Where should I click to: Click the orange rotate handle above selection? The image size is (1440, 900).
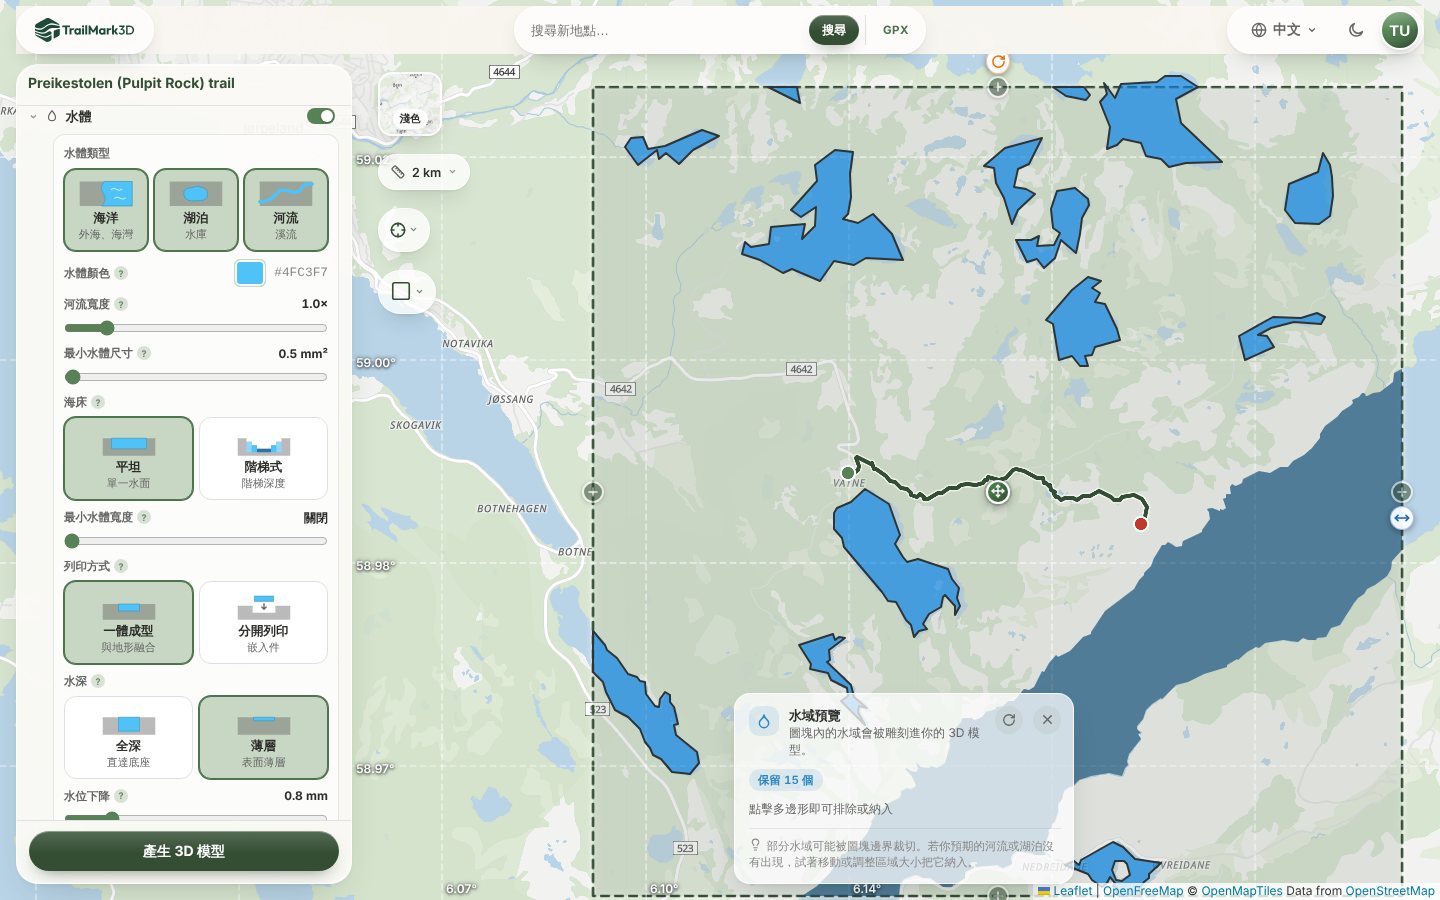pyautogui.click(x=998, y=61)
